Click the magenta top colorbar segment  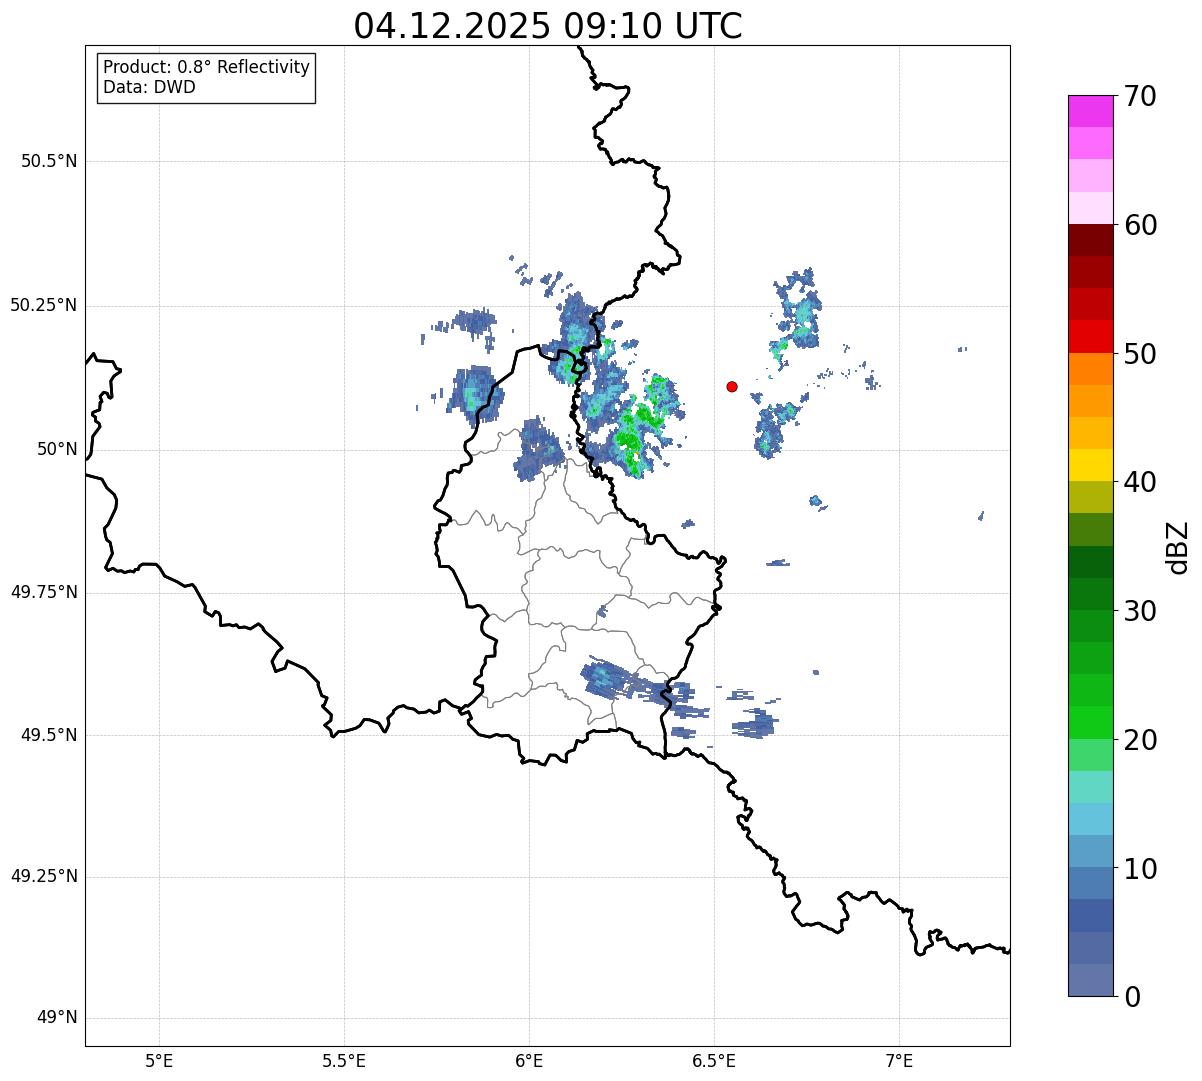1090,111
